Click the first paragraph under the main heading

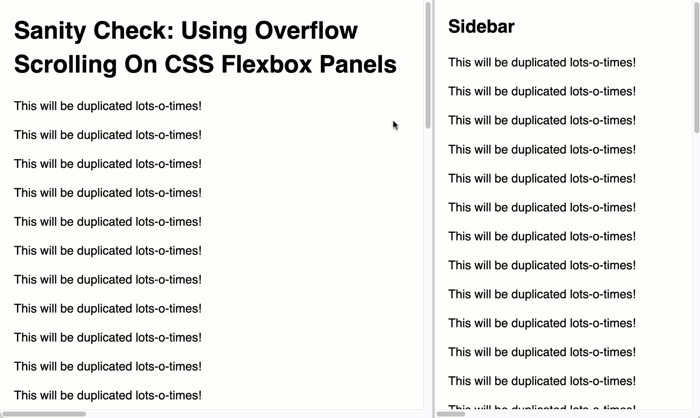tap(108, 106)
